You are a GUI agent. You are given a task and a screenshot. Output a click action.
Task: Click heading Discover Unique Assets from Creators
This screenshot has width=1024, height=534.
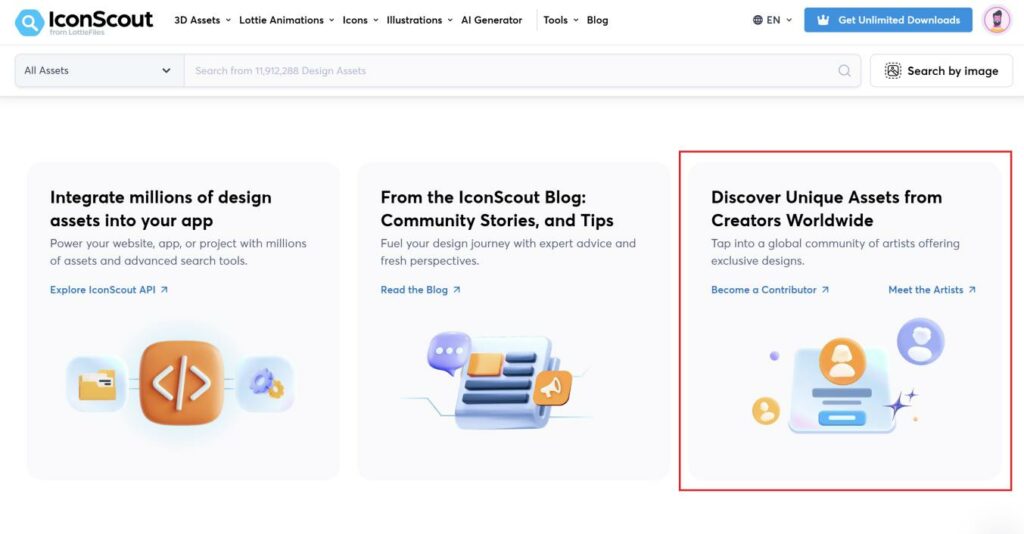[x=826, y=209]
